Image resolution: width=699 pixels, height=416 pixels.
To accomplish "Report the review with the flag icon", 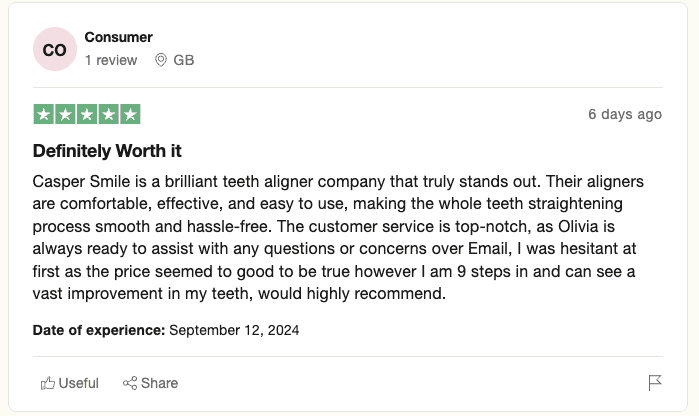I will click(655, 383).
